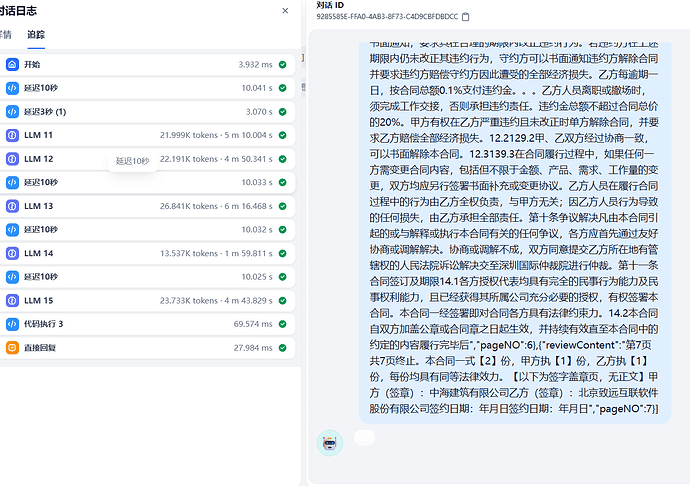Viewport: 690px width, 486px height.
Task: Click the LLM 13 node icon
Action: (12, 205)
